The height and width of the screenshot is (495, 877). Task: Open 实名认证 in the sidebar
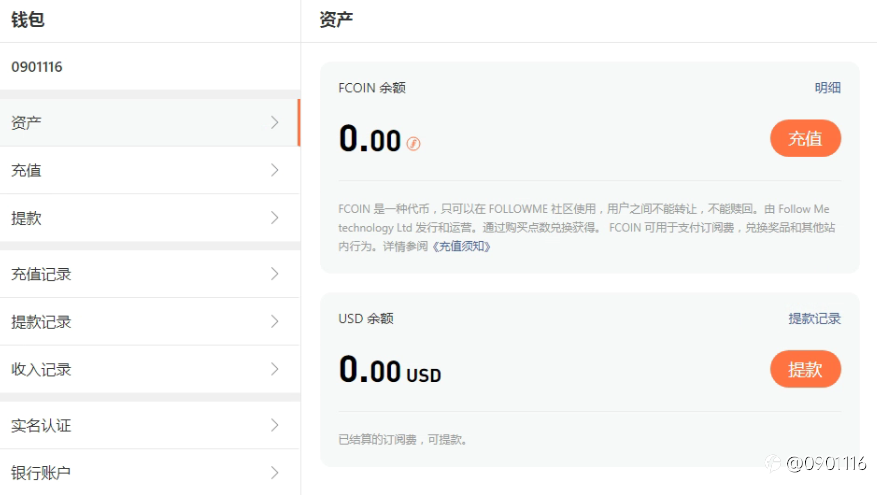point(150,425)
